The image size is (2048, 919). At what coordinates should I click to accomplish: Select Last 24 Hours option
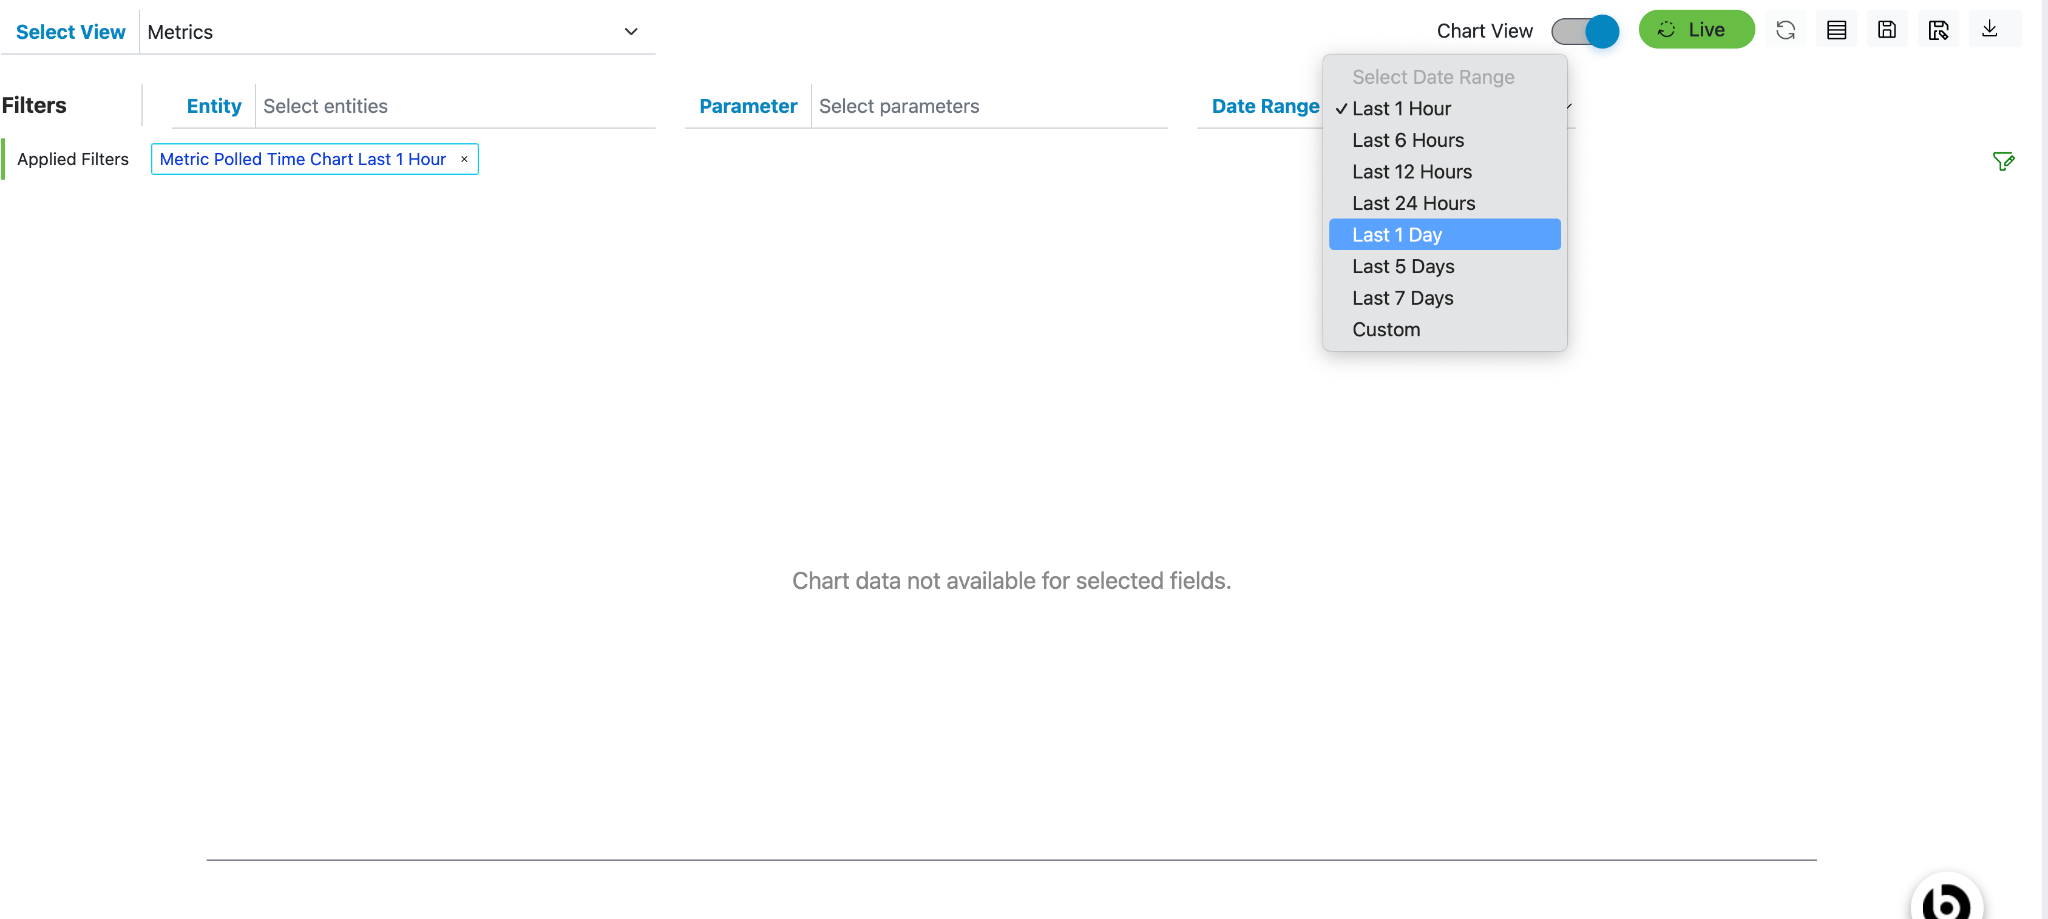[1413, 203]
